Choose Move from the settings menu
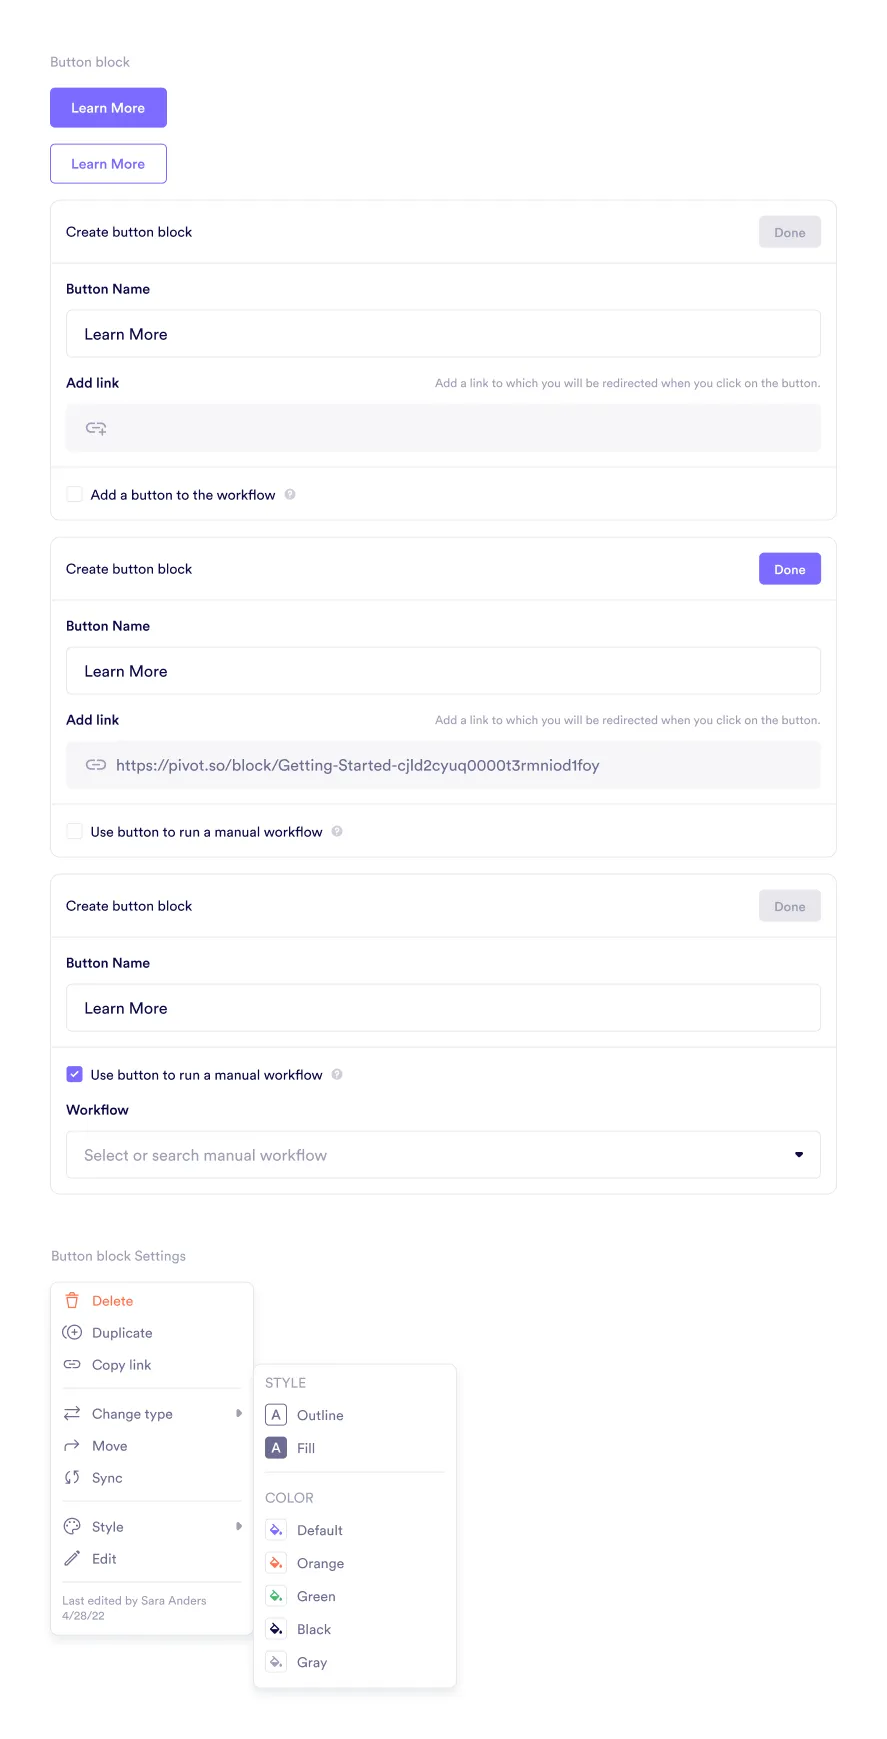887x1739 pixels. tap(109, 1446)
